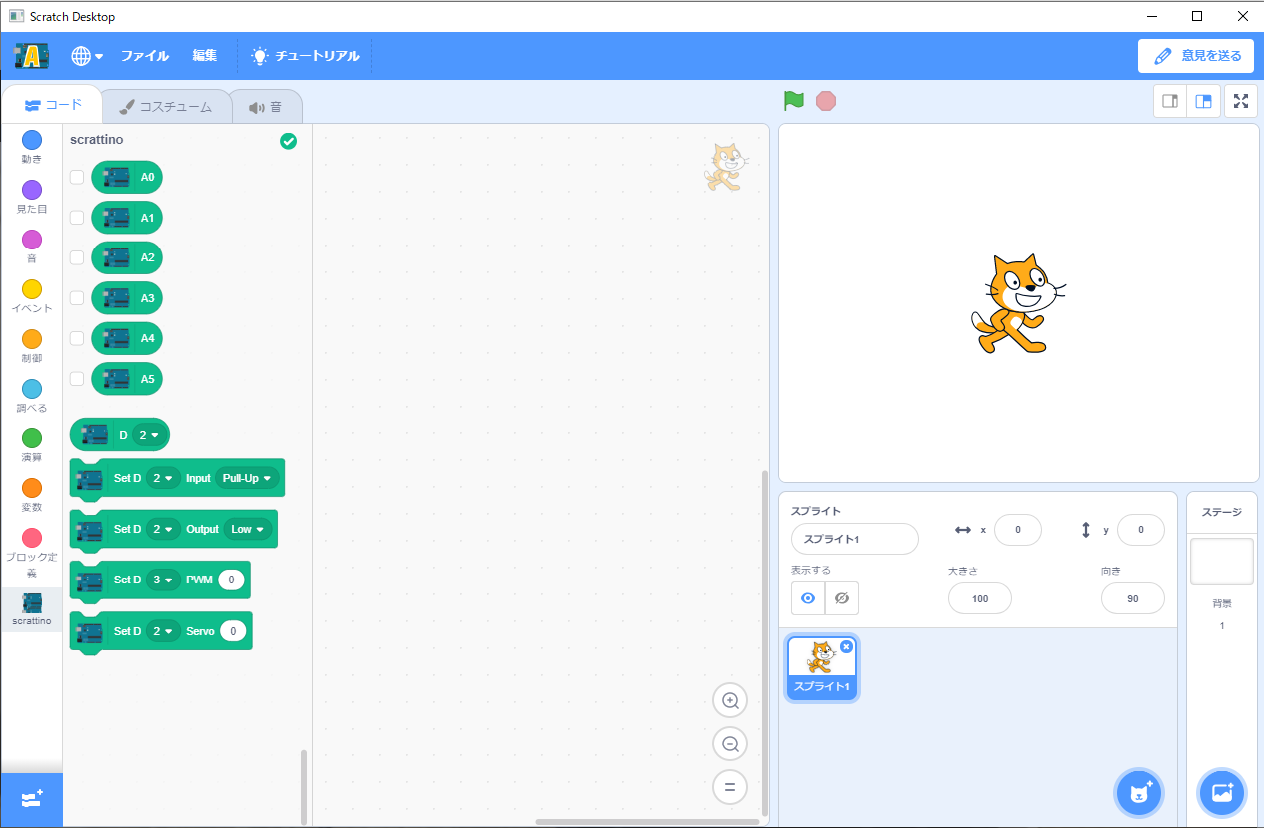
Task: Reset workspace zoom to default
Action: (x=730, y=787)
